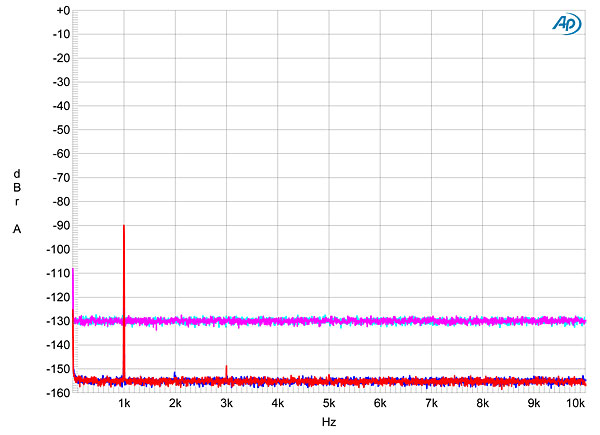This screenshot has height=435, width=600.
Task: Click the 6k frequency axis label
Action: (x=380, y=403)
